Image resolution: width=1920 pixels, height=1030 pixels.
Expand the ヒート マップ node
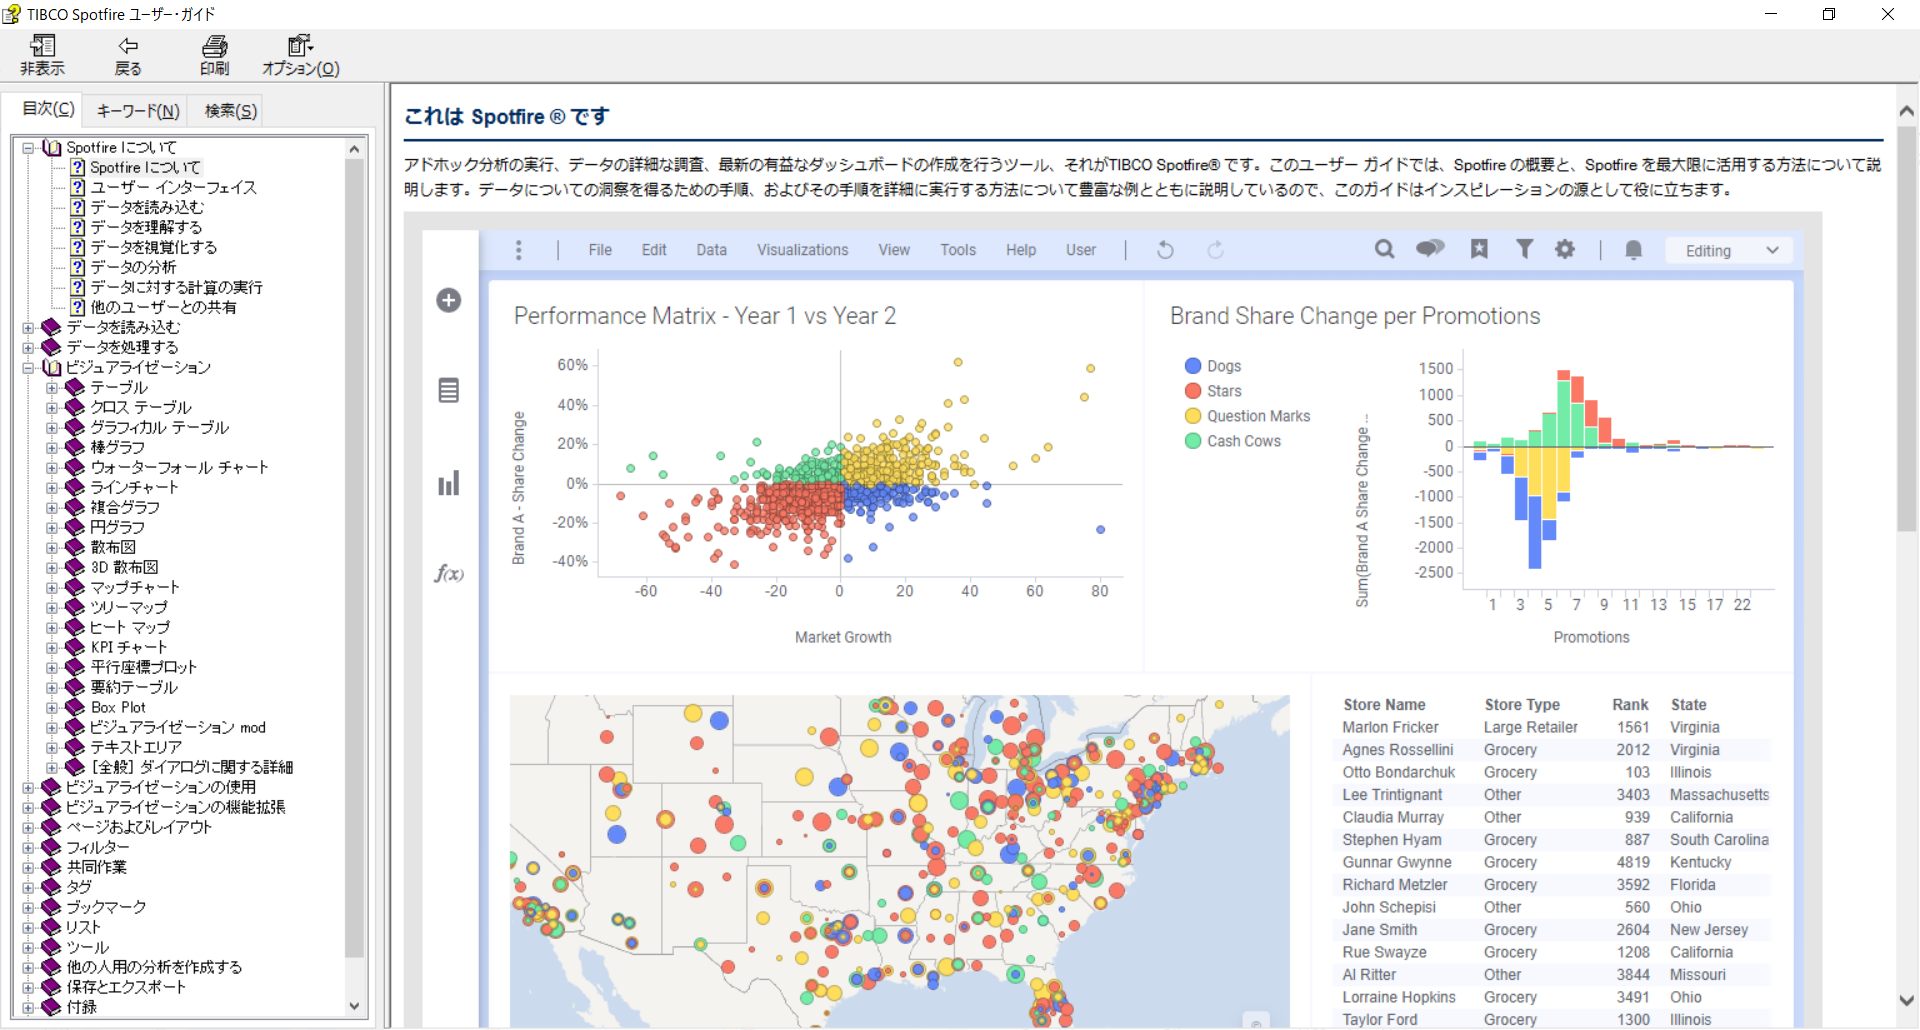pos(52,627)
